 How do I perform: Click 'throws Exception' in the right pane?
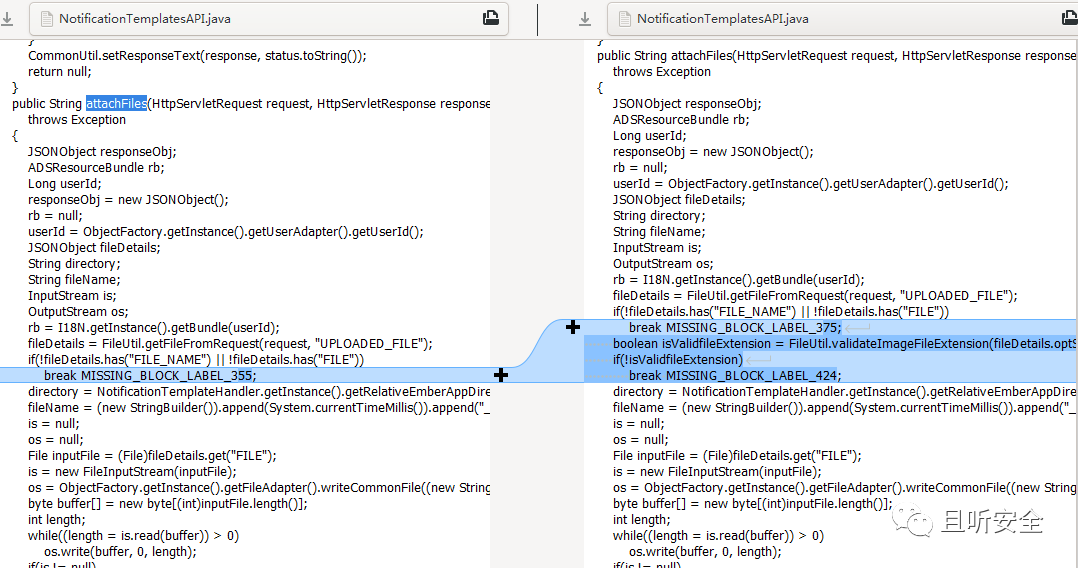click(x=662, y=72)
